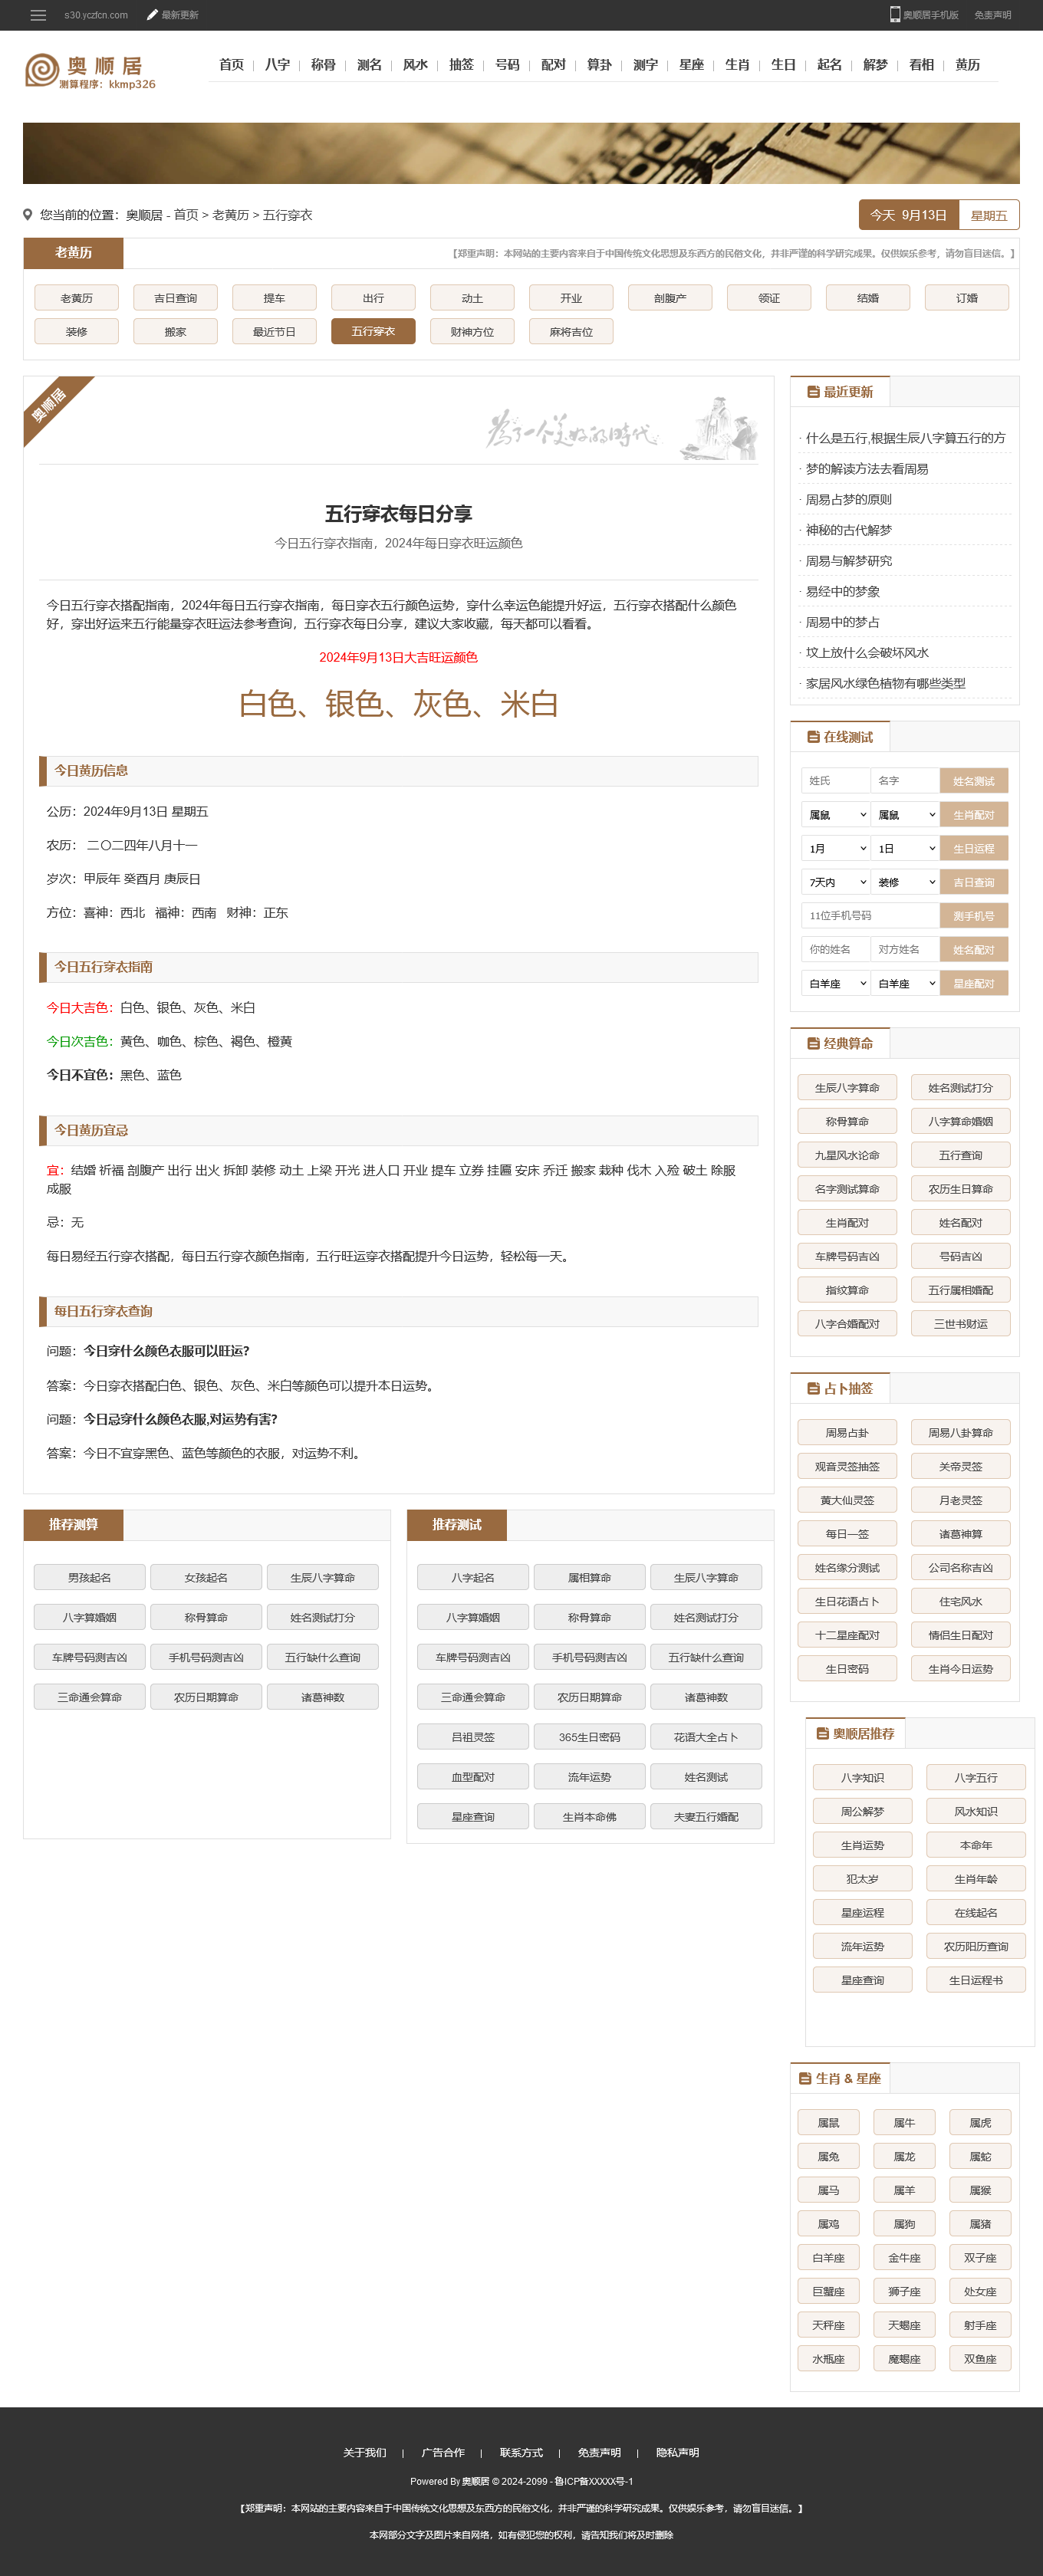
Task: Click the 星座配对 submit button
Action: point(973,984)
